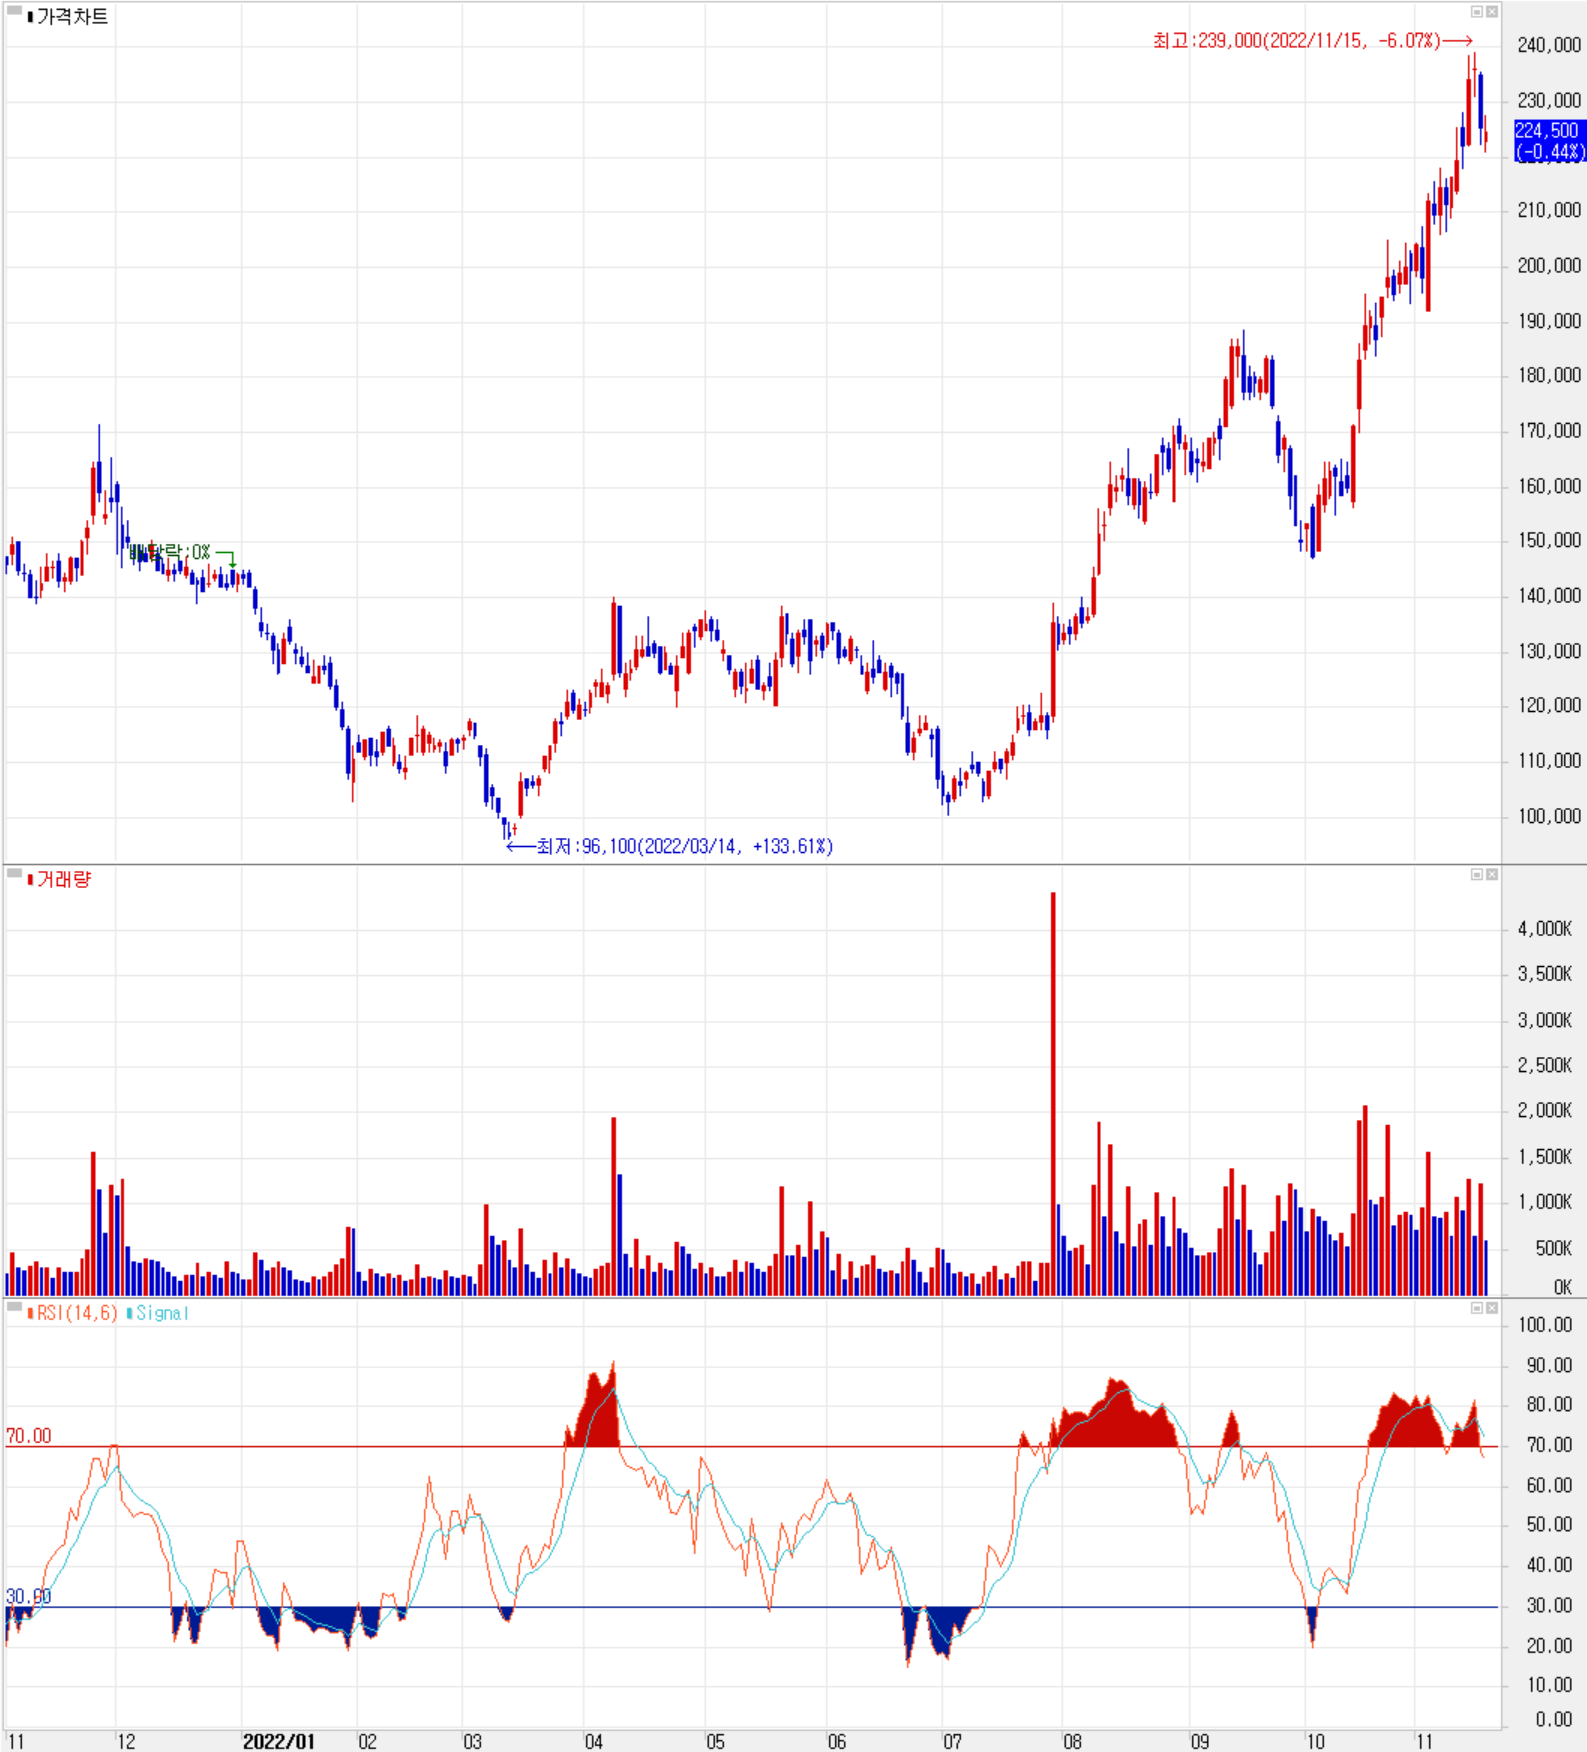This screenshot has height=1752, width=1587.
Task: Click the 4,000K volume axis label
Action: pos(1545,929)
